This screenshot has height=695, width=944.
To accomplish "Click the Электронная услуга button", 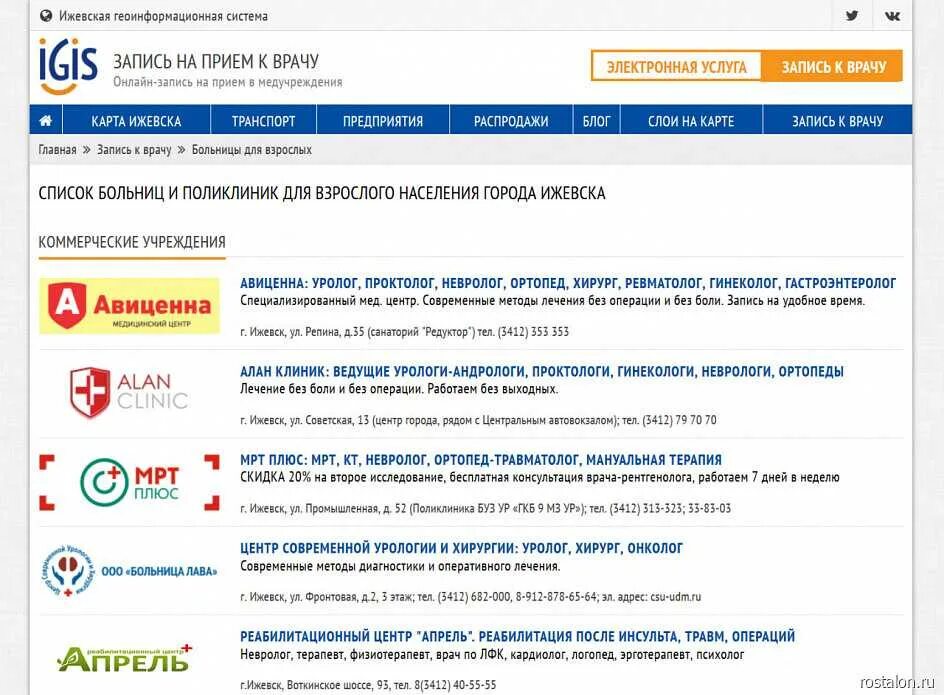I will (677, 66).
